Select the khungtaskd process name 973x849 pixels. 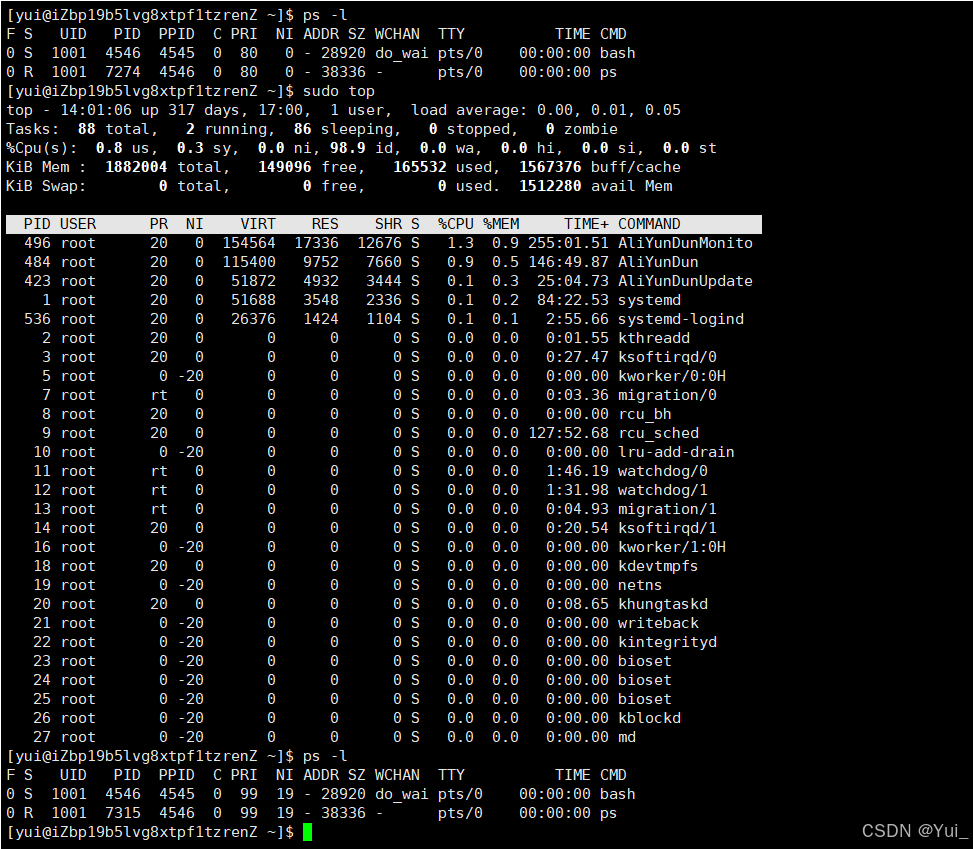663,604
